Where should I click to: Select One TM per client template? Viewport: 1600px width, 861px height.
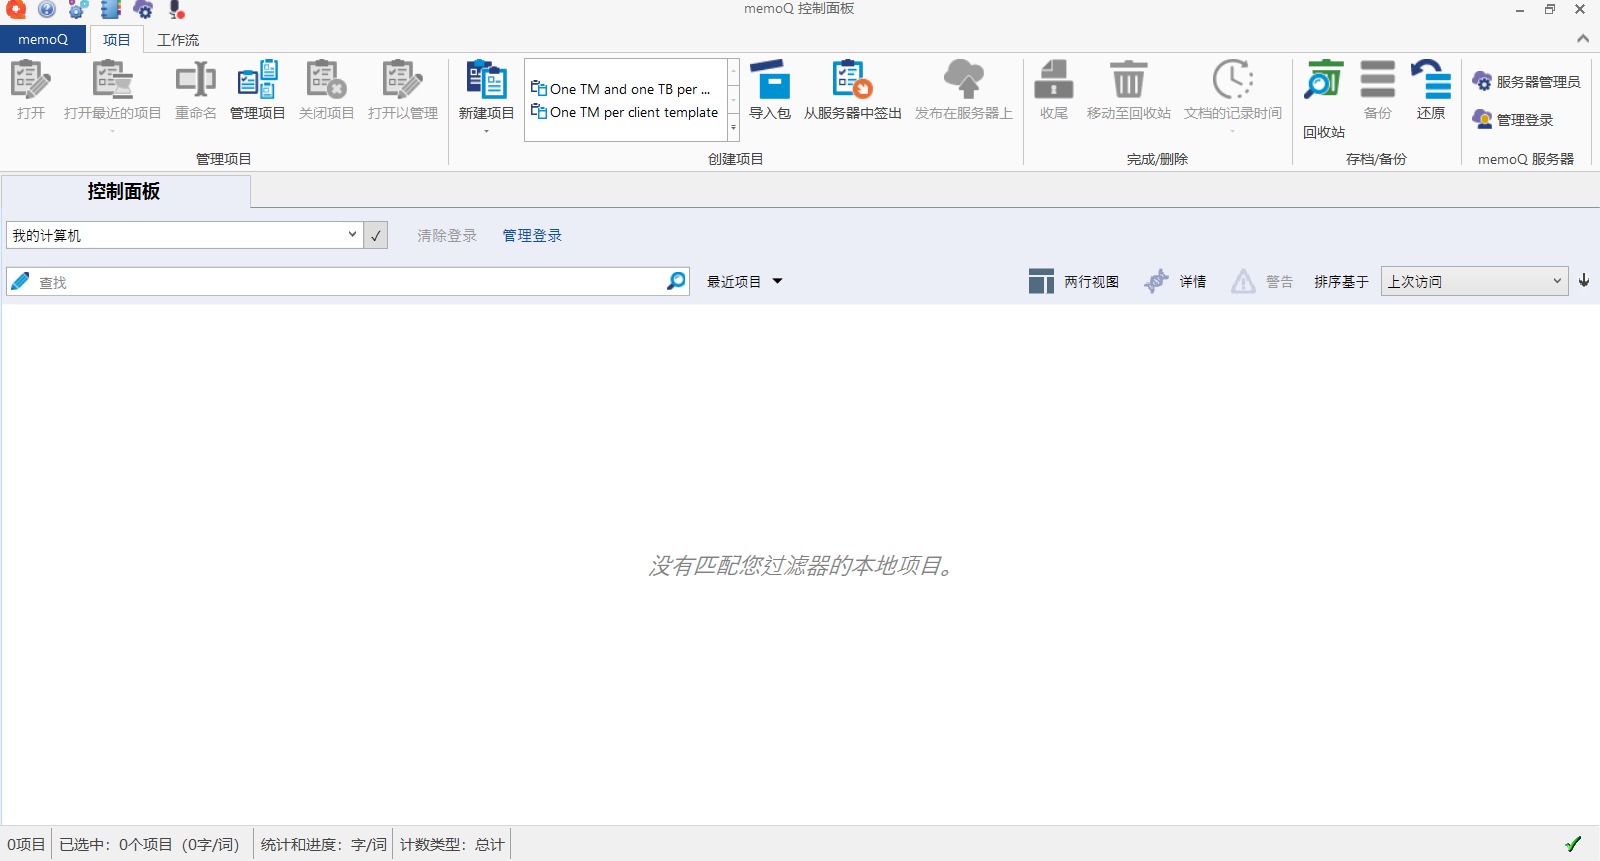(624, 112)
